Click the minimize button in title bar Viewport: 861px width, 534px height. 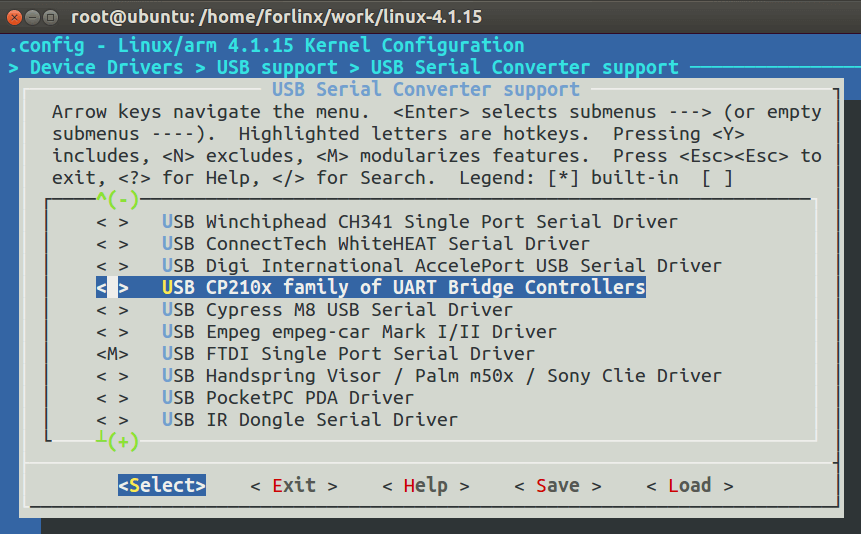click(x=32, y=17)
